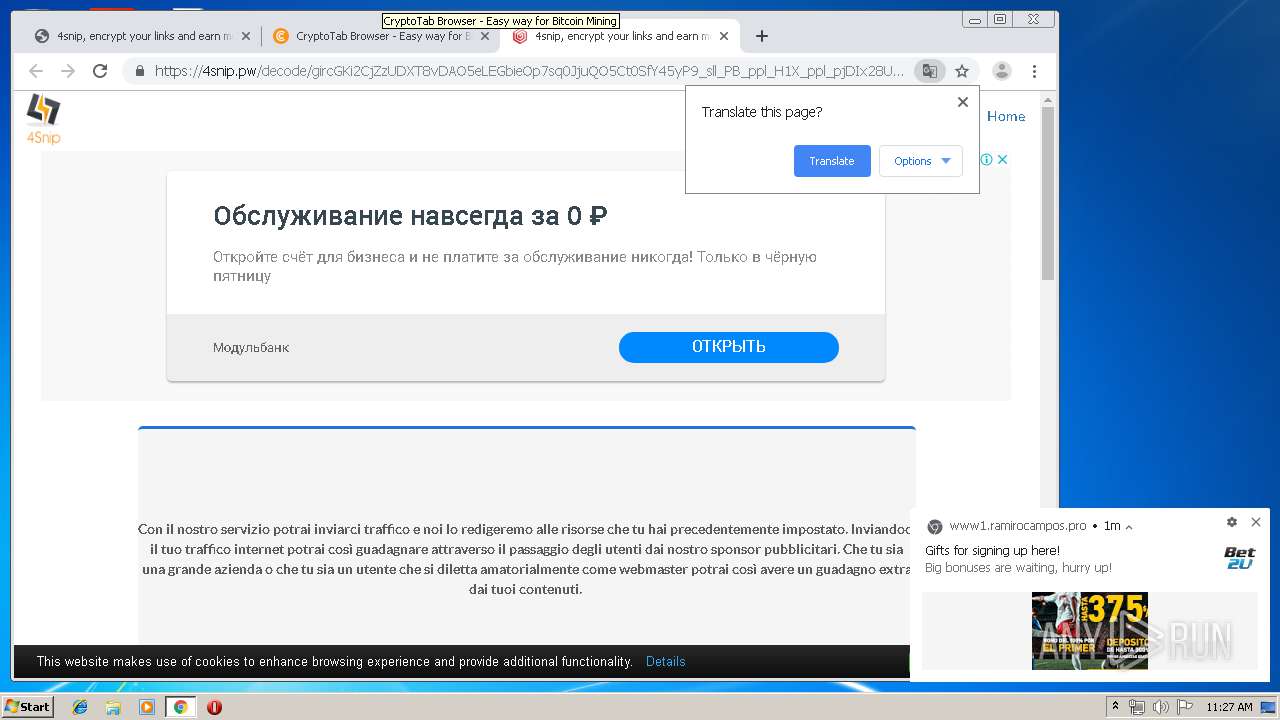Launch Internet Explorer from taskbar

[x=80, y=707]
